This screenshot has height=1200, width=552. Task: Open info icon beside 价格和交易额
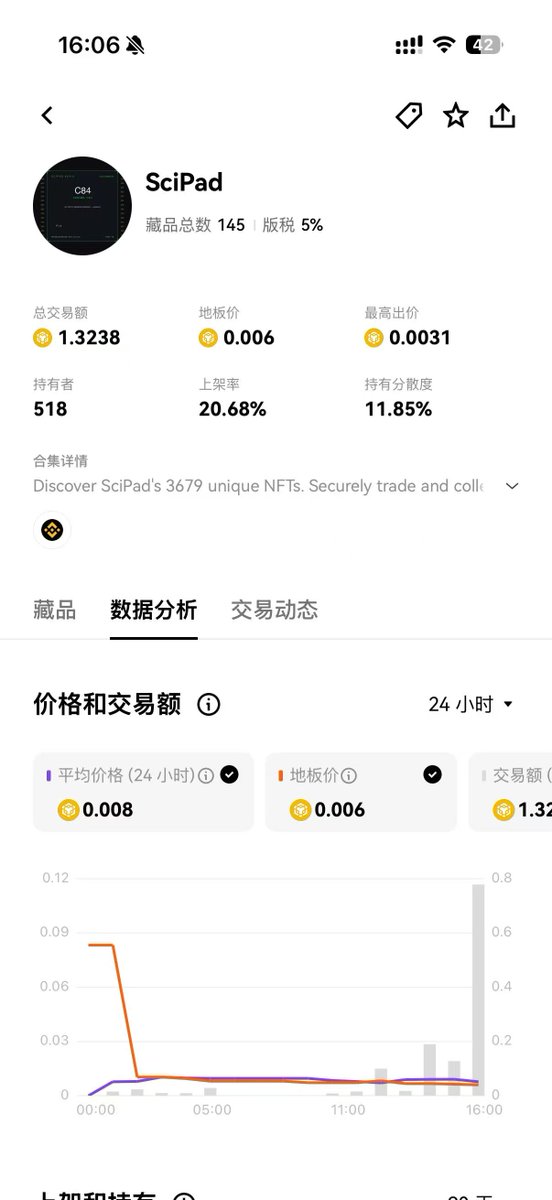(208, 705)
